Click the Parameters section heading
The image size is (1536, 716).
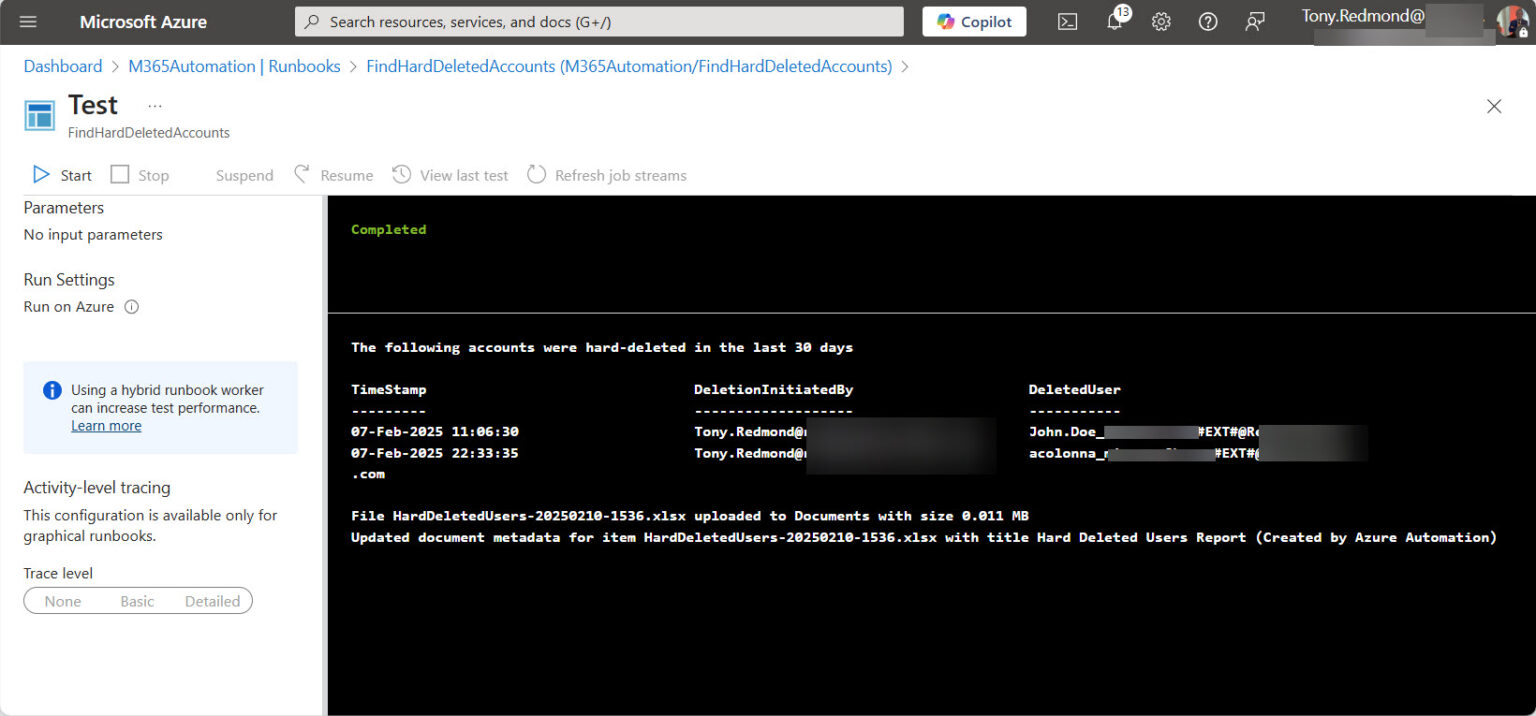(64, 208)
